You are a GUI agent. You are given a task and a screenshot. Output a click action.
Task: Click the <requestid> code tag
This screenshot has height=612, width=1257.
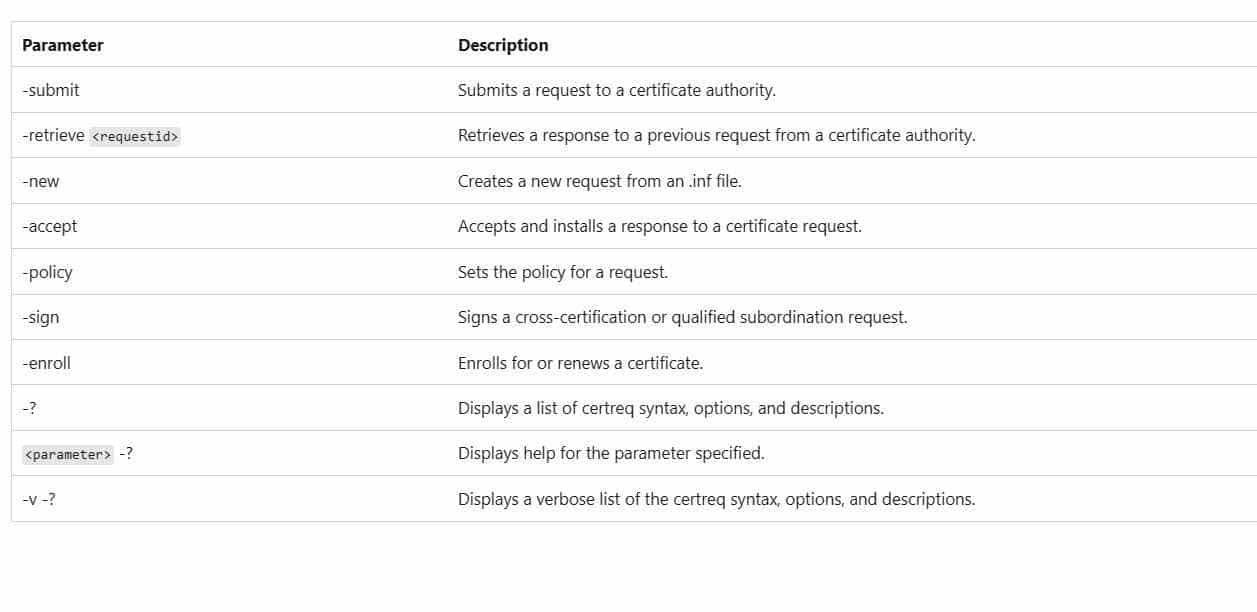click(135, 136)
